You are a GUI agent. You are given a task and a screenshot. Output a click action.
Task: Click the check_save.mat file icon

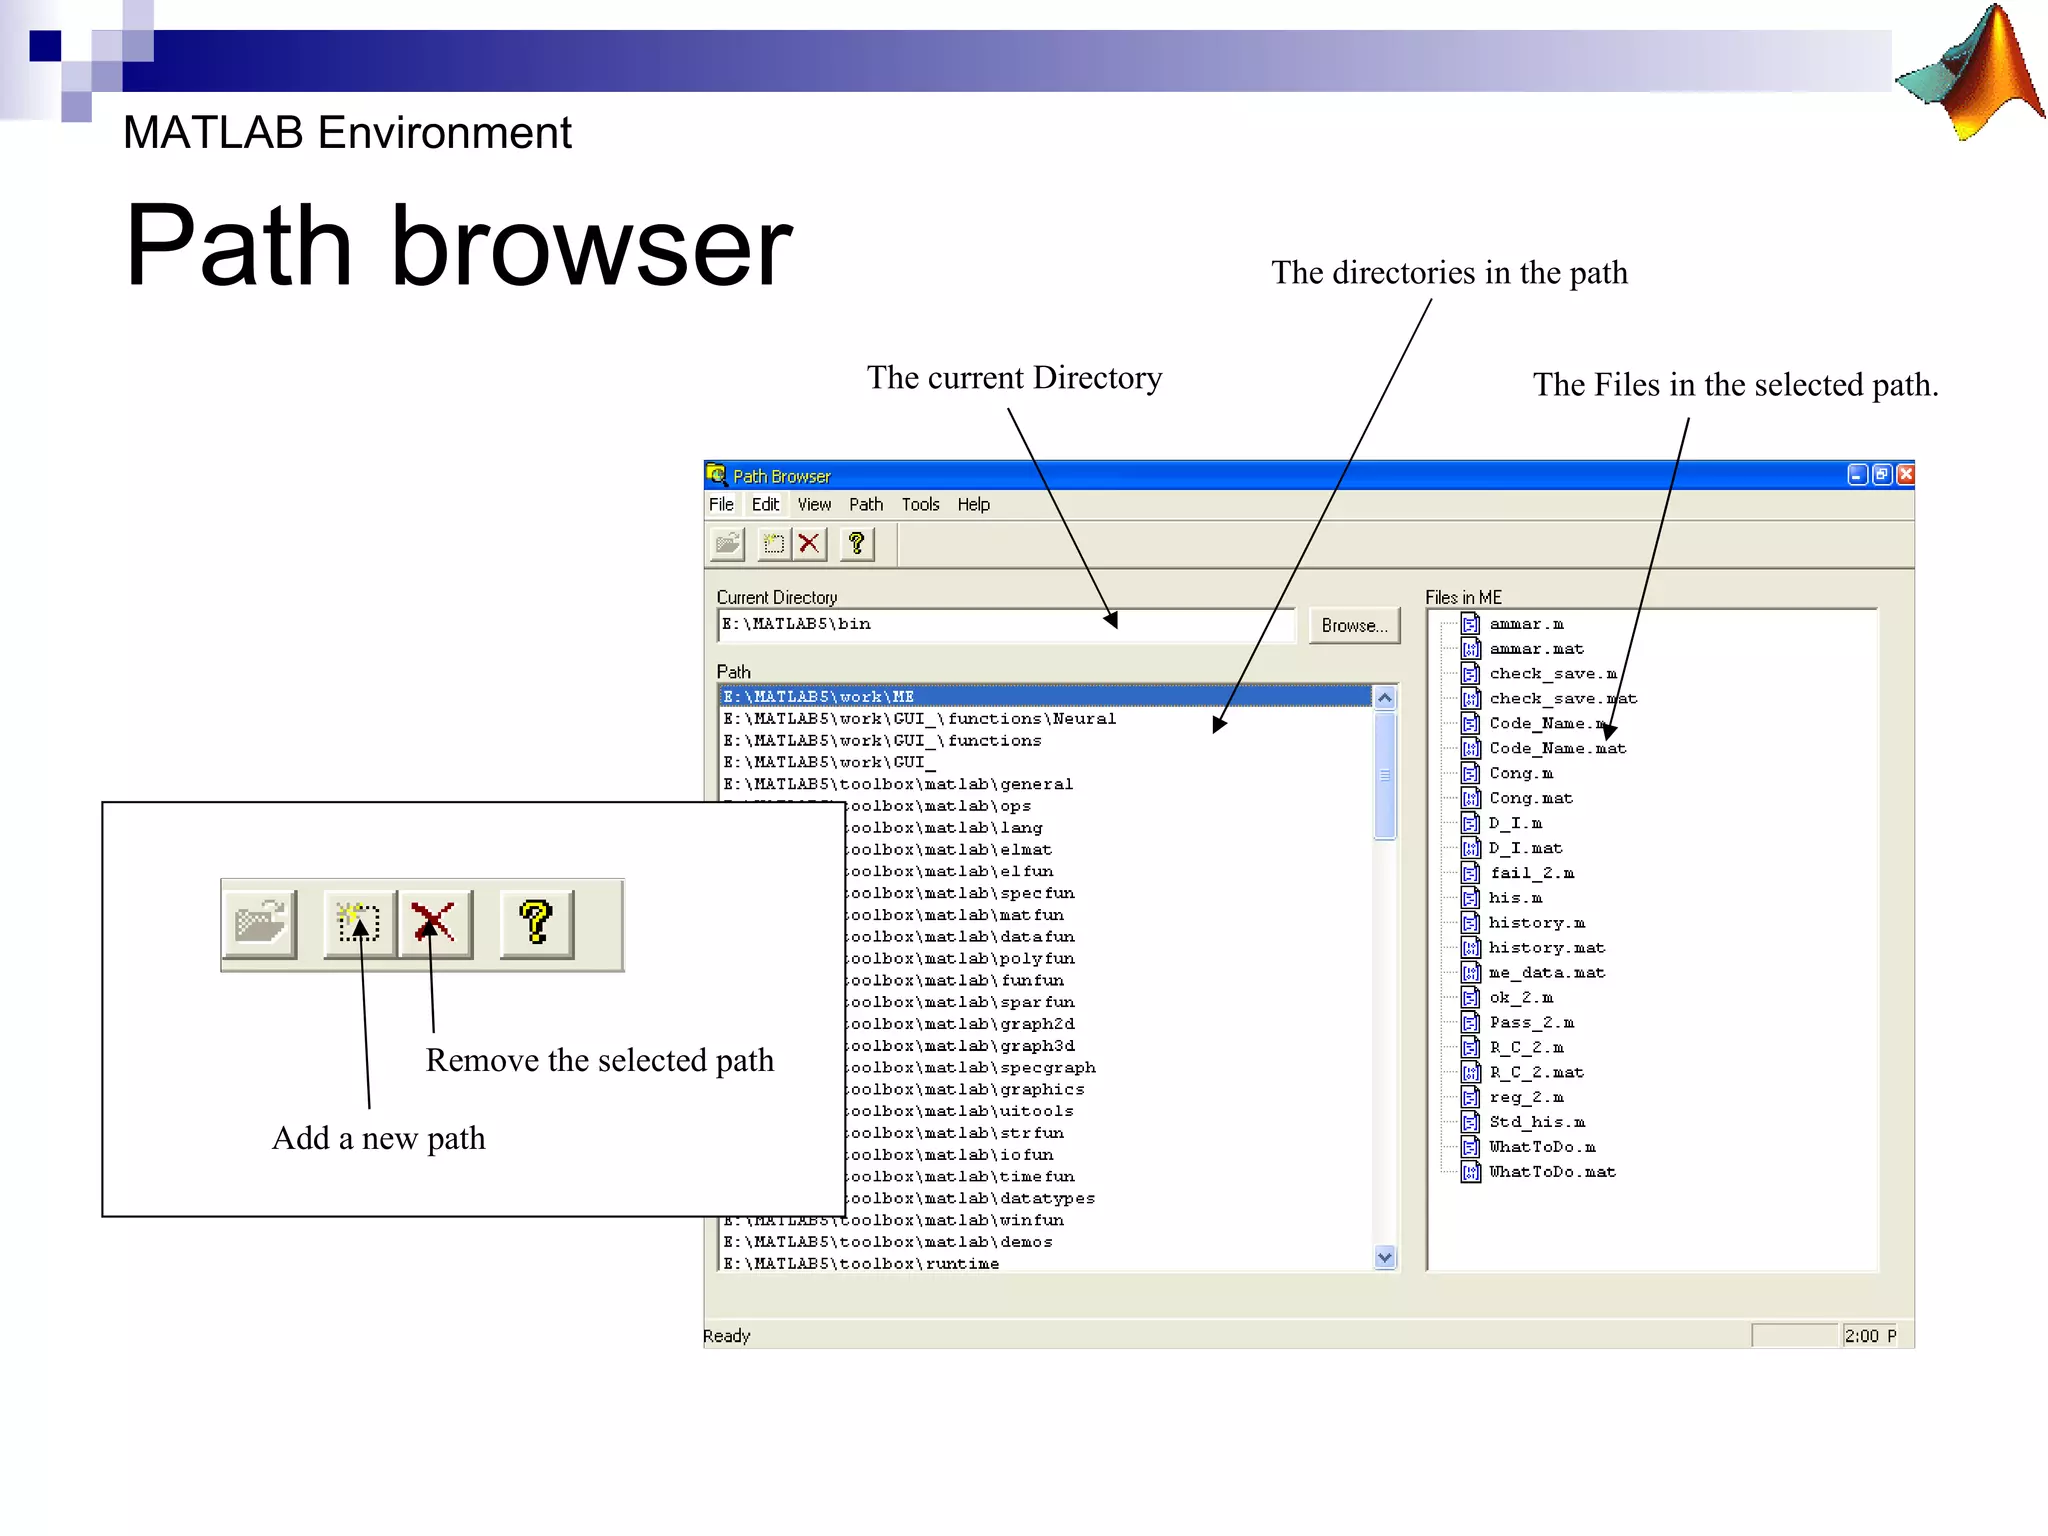coord(1470,699)
